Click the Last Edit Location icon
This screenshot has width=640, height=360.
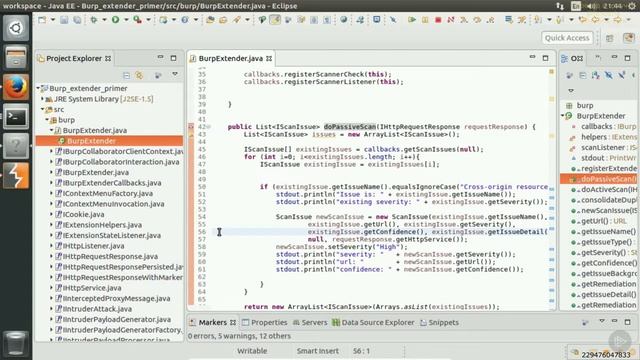582,20
